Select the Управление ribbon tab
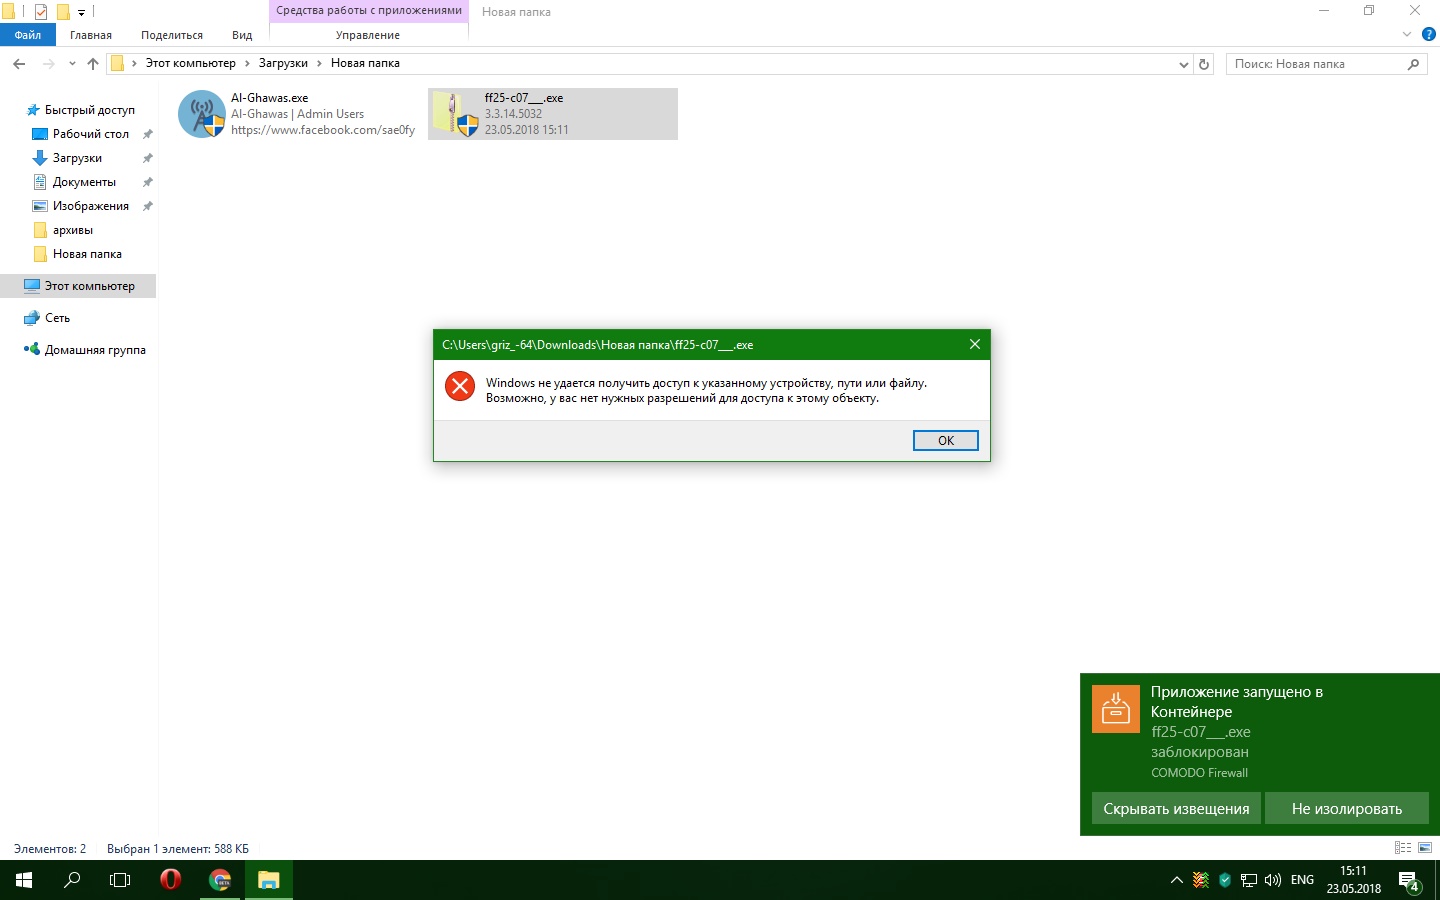 tap(368, 35)
